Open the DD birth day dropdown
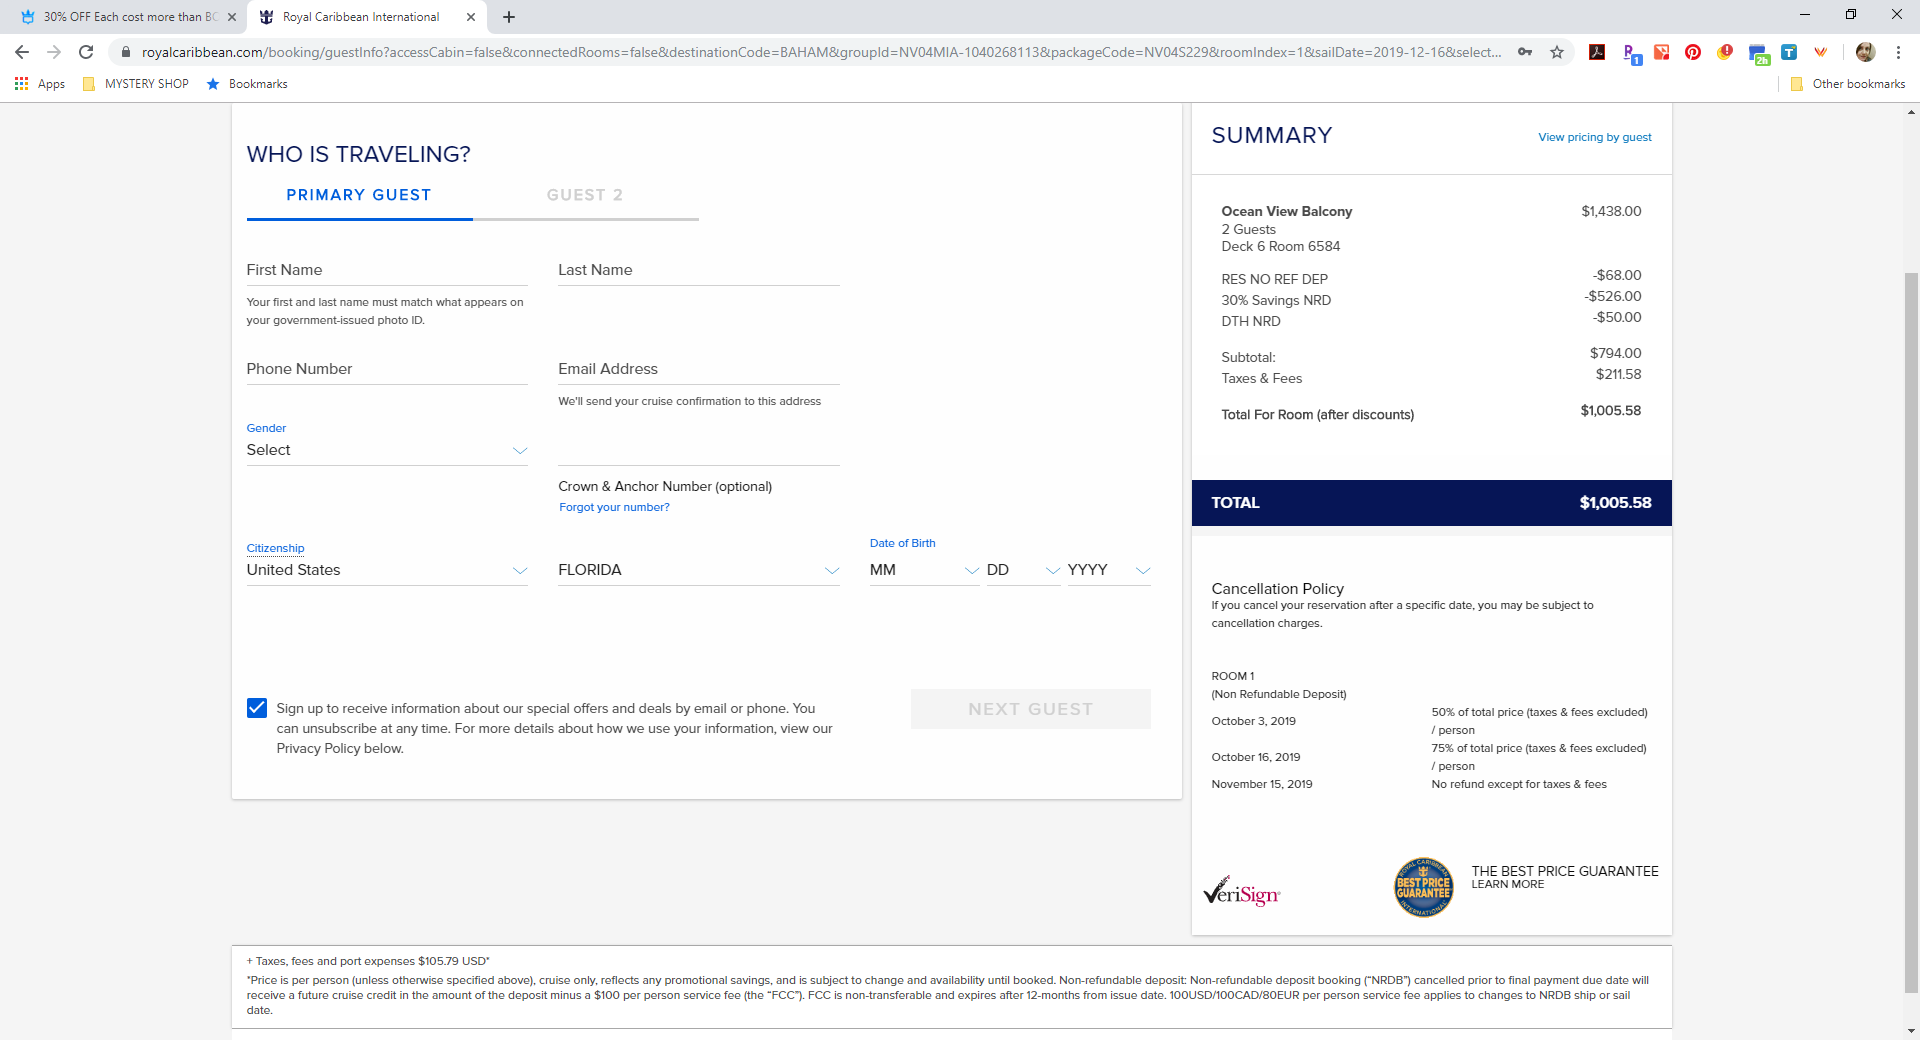The image size is (1920, 1040). click(x=1023, y=570)
